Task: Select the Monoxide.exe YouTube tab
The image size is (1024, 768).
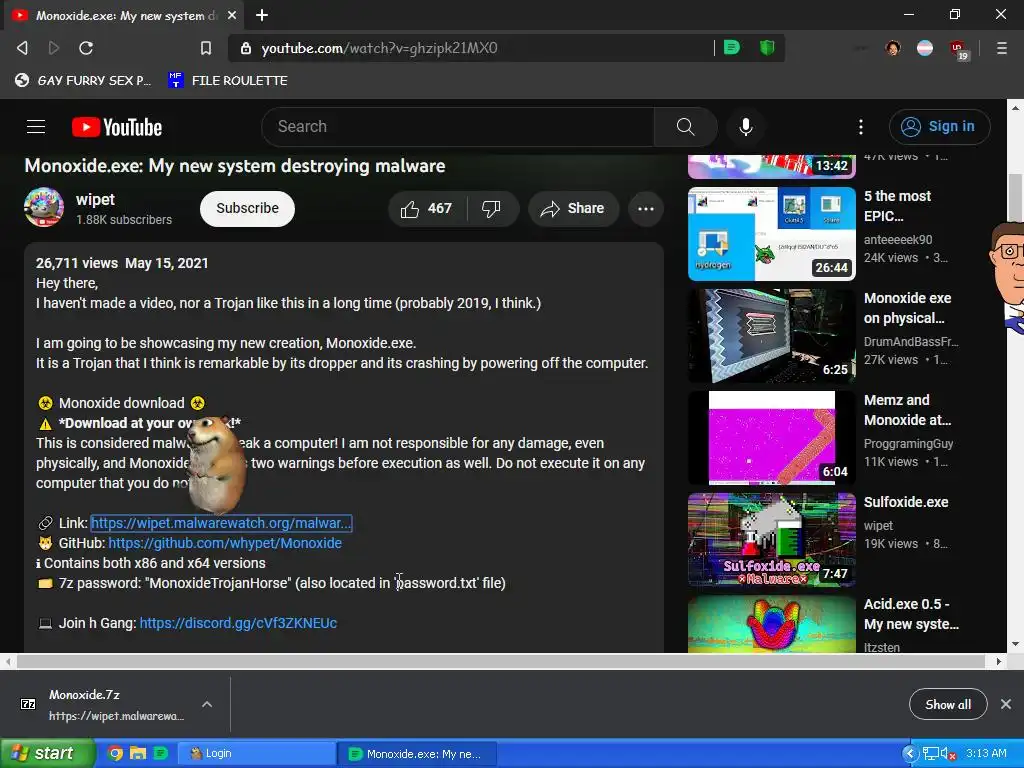Action: [x=125, y=15]
